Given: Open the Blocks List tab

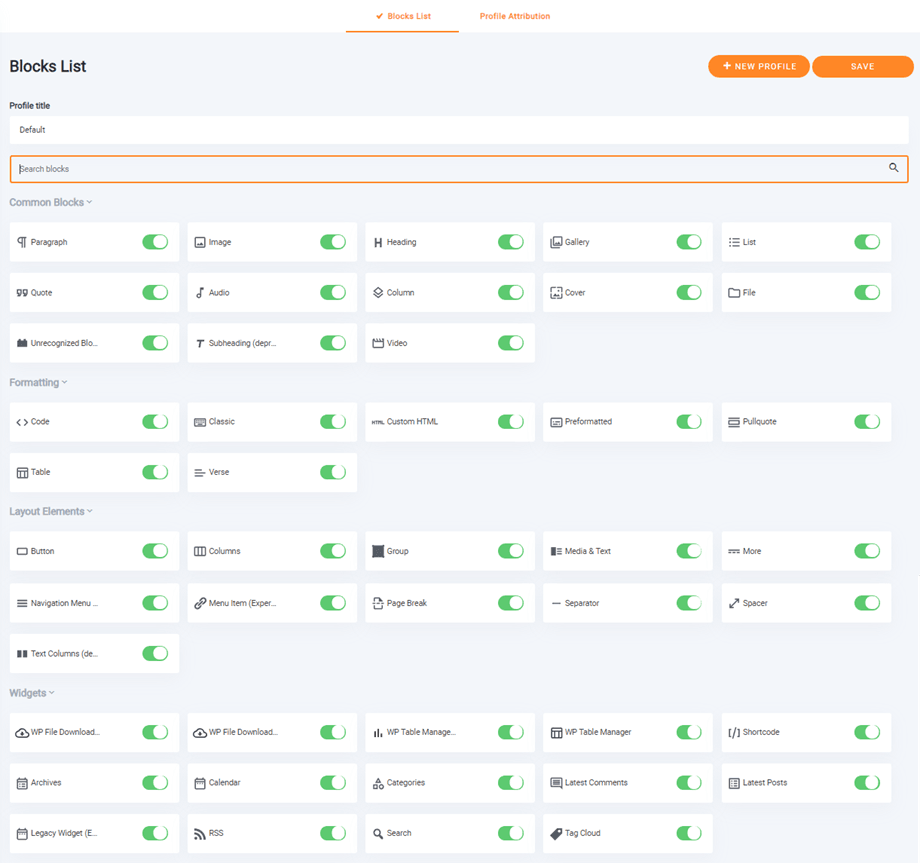Looking at the screenshot, I should pyautogui.click(x=403, y=16).
